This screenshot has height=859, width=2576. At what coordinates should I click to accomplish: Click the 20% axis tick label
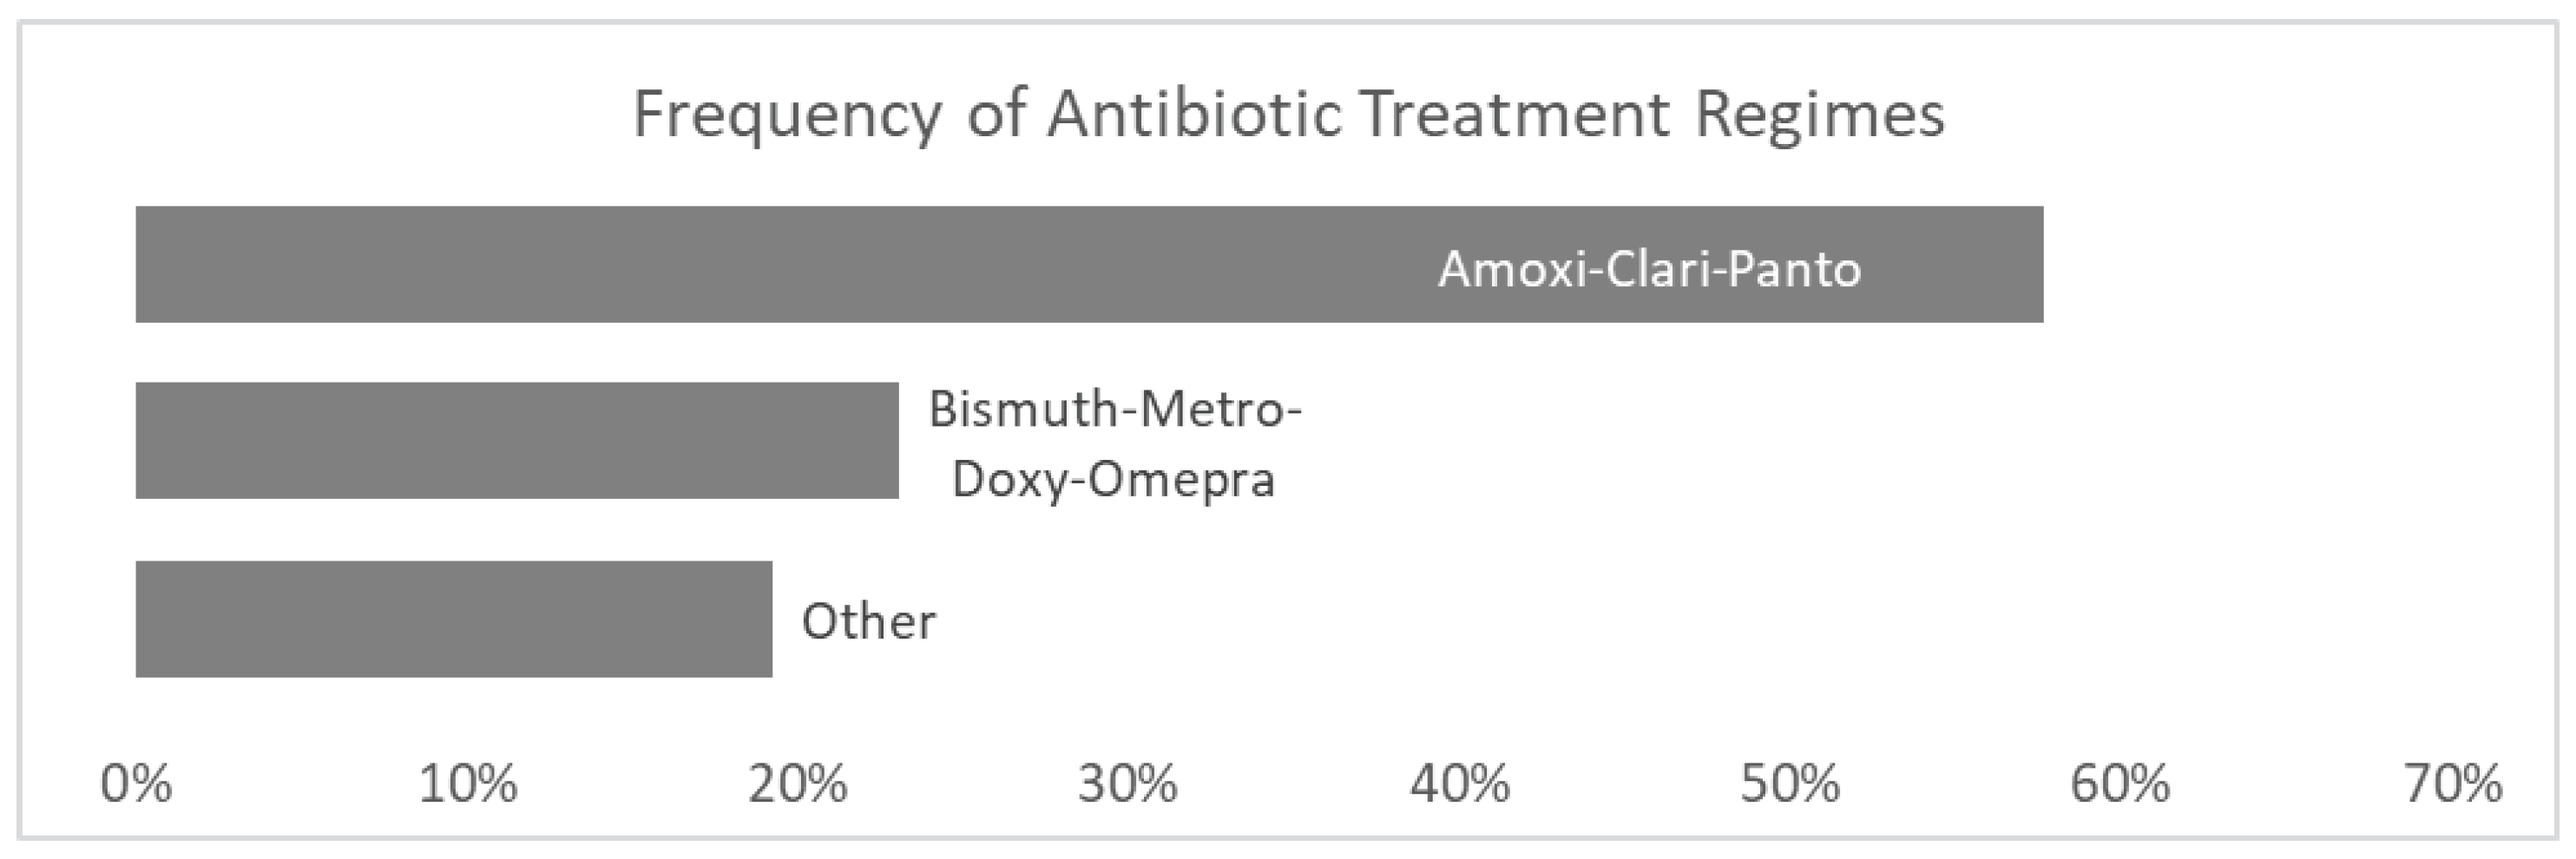797,784
